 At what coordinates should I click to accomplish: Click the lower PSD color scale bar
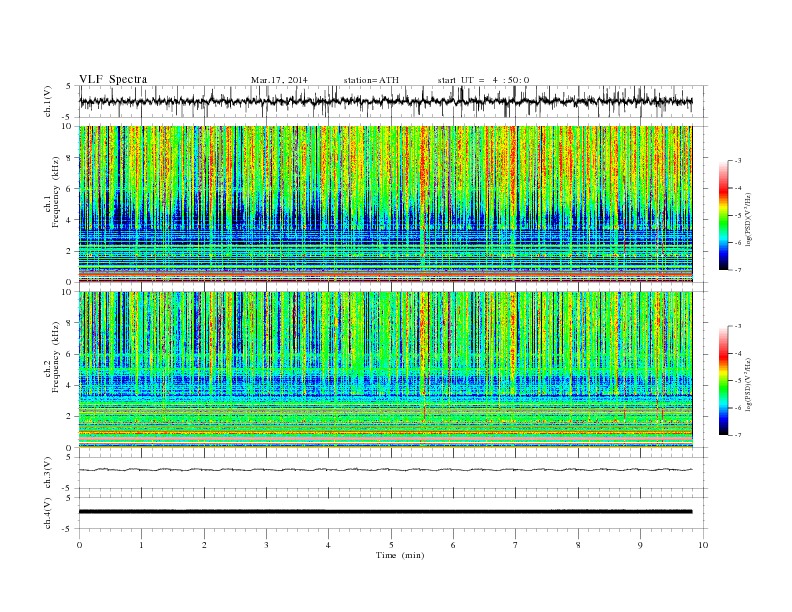point(723,380)
